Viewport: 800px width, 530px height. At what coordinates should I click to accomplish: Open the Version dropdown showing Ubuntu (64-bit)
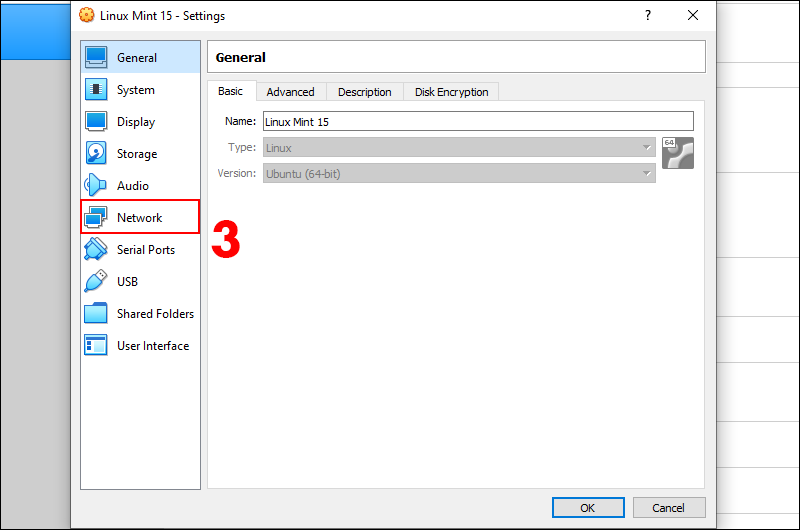[459, 173]
